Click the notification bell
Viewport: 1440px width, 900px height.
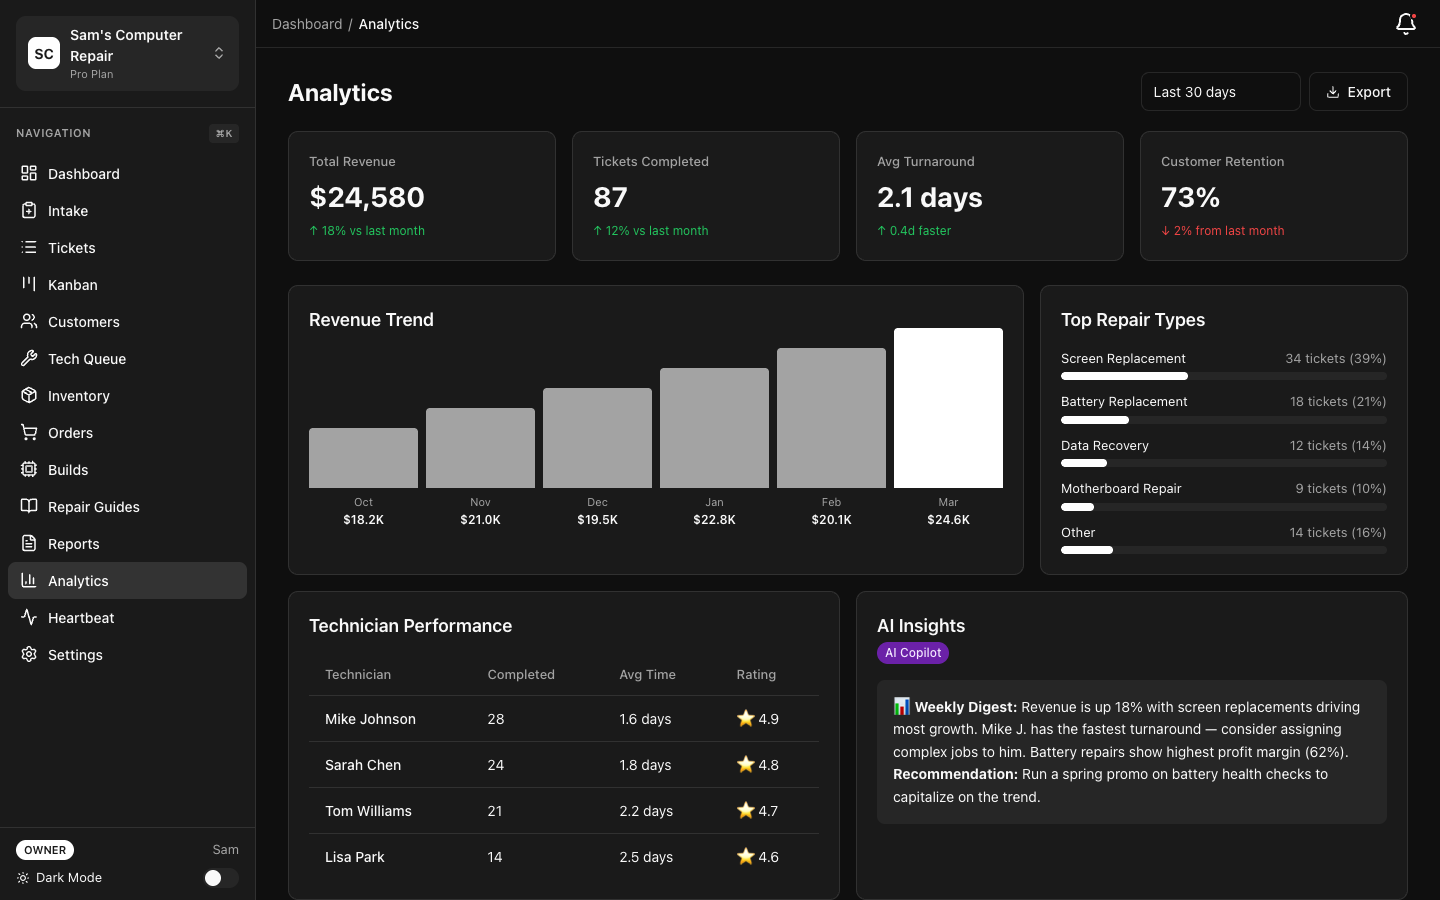click(x=1405, y=23)
